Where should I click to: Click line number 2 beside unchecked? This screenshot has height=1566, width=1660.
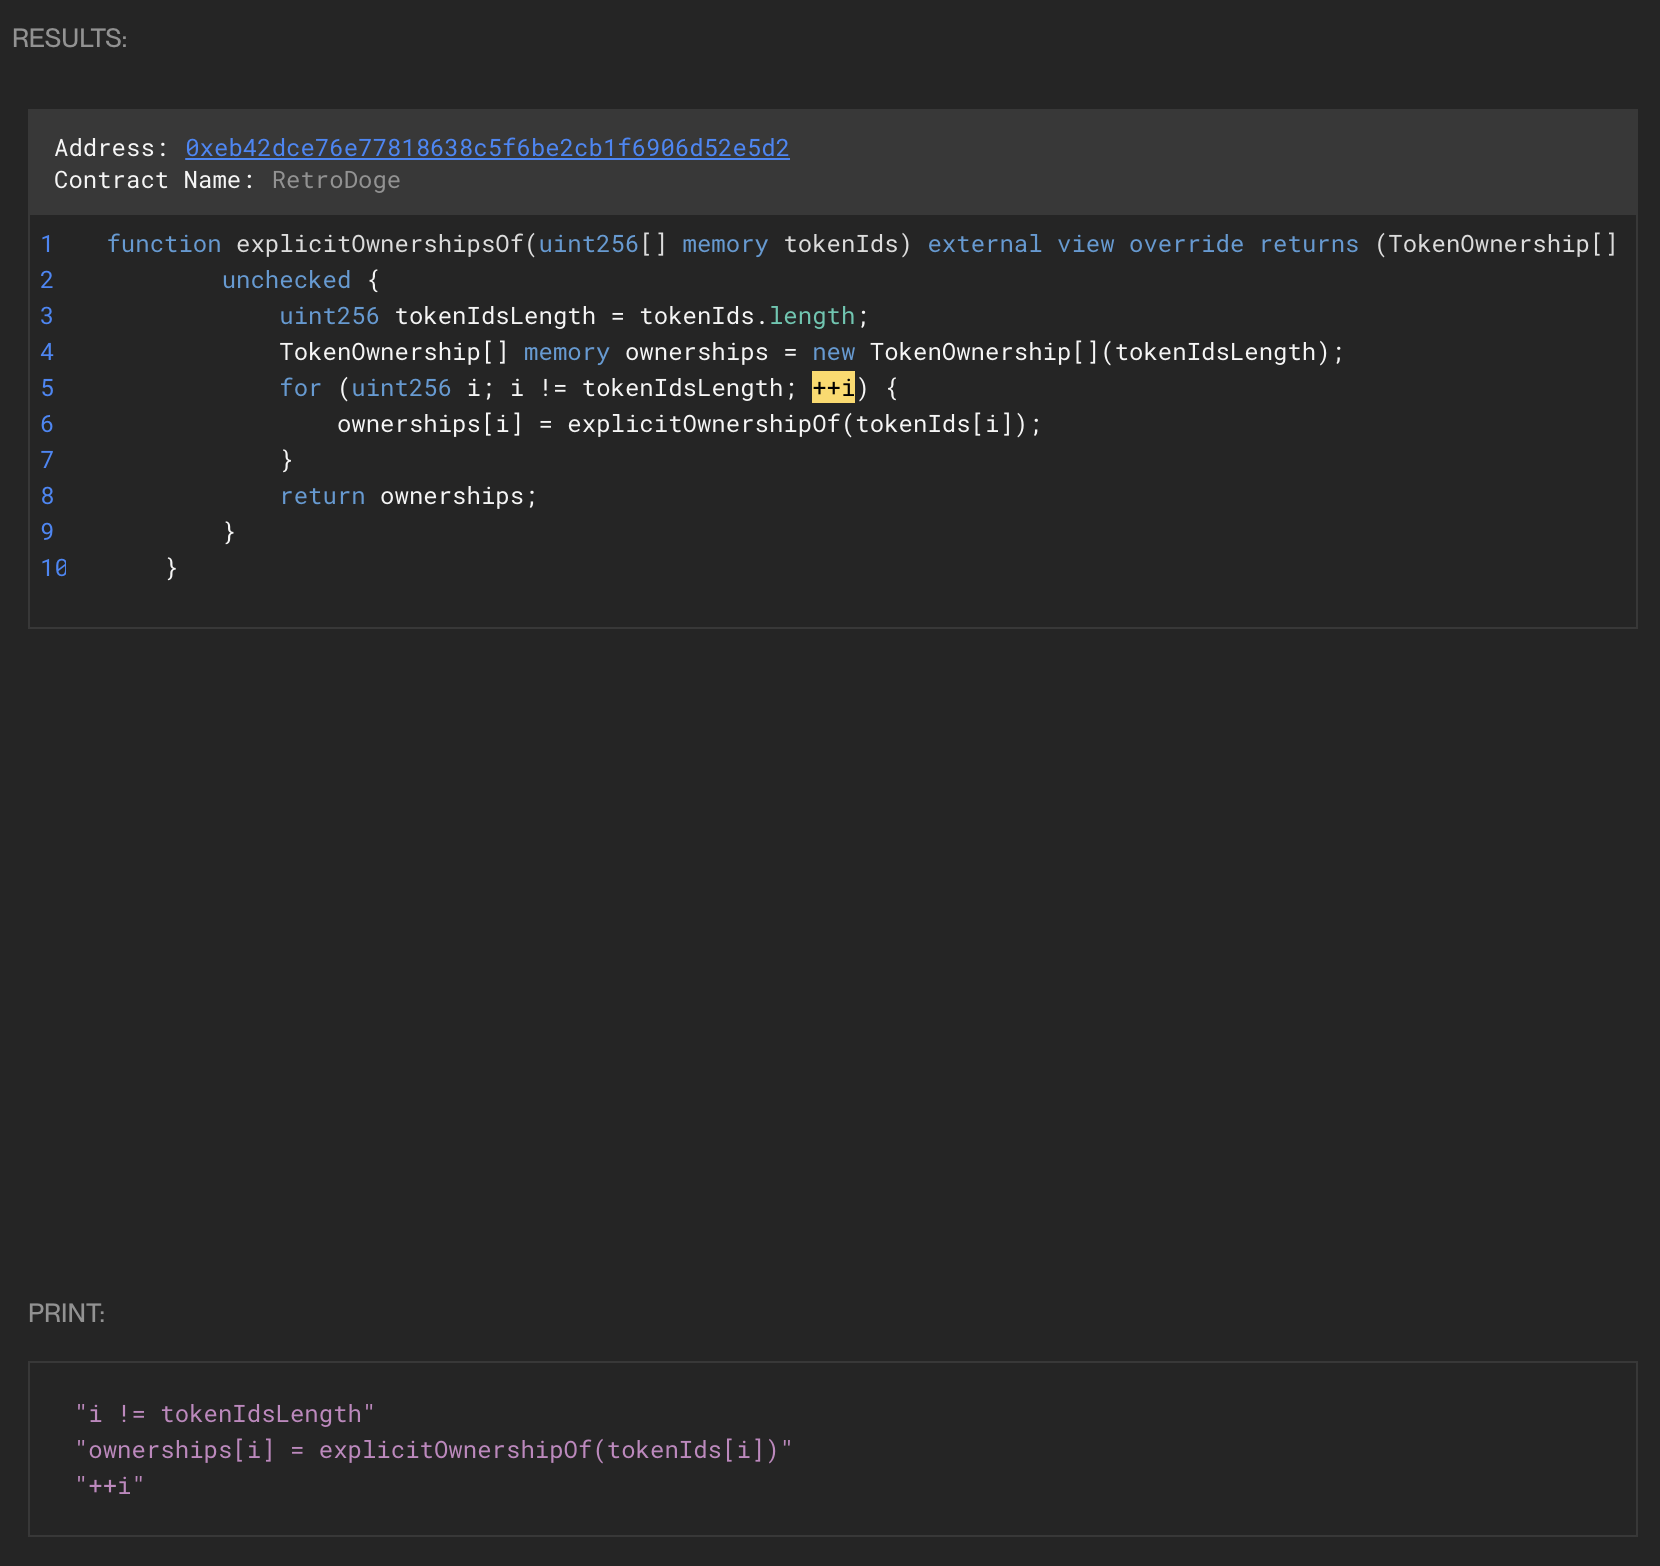pyautogui.click(x=47, y=280)
